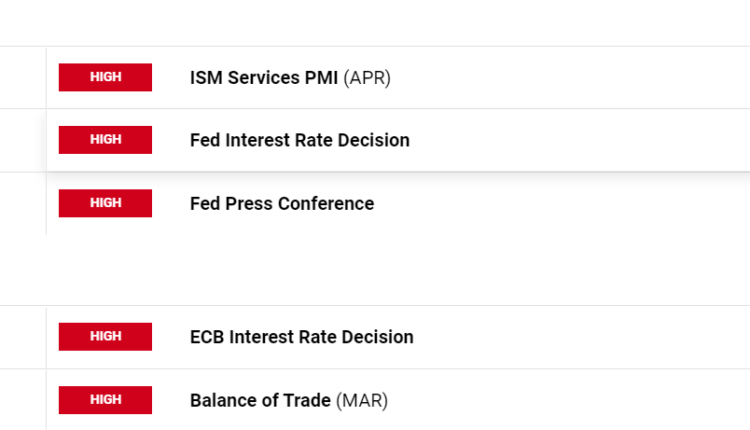This screenshot has width=750, height=430.
Task: Expand the ISM Services PMI row at its right side
Action: [650, 78]
